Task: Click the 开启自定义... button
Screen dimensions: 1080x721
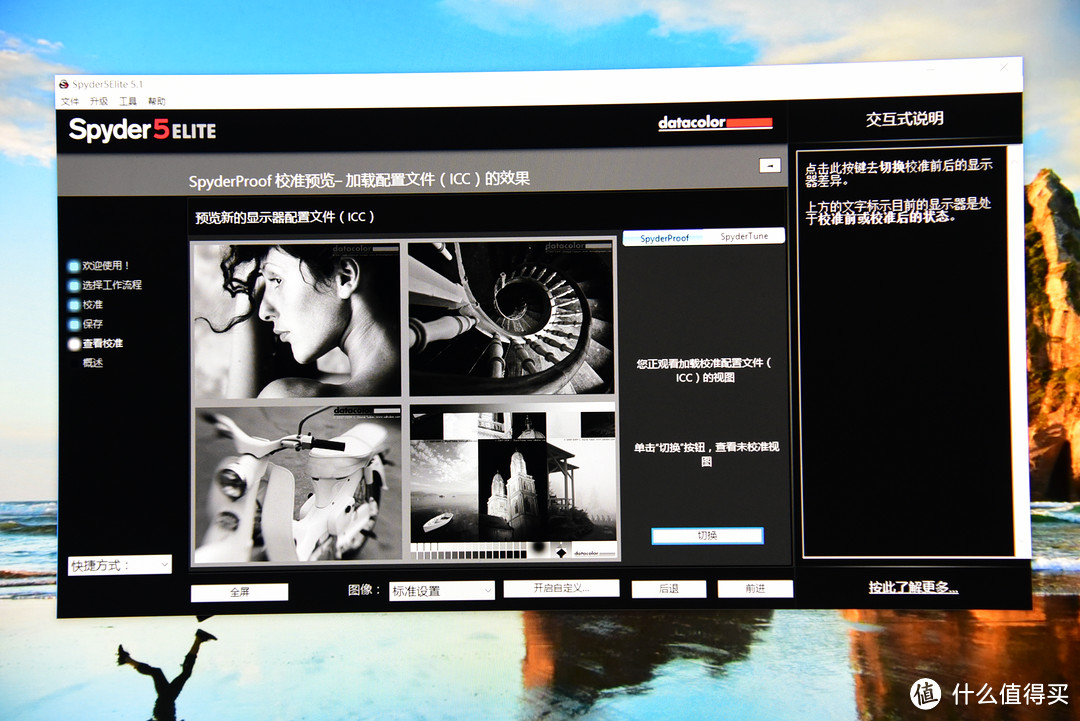Action: (561, 588)
